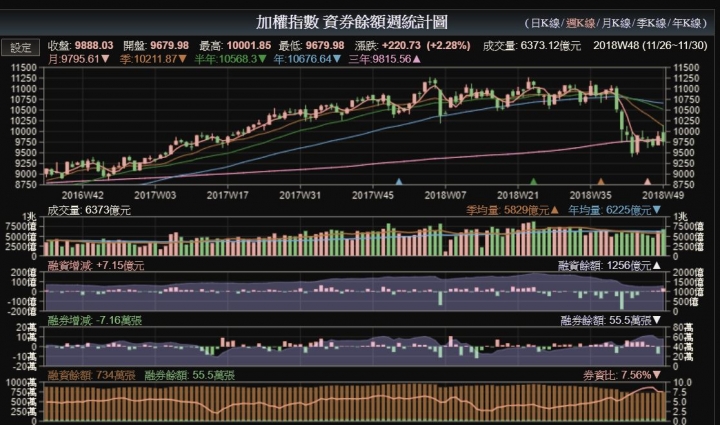Click the down arrow next to 券資比 7.56%
The height and width of the screenshot is (425, 720).
pos(657,375)
